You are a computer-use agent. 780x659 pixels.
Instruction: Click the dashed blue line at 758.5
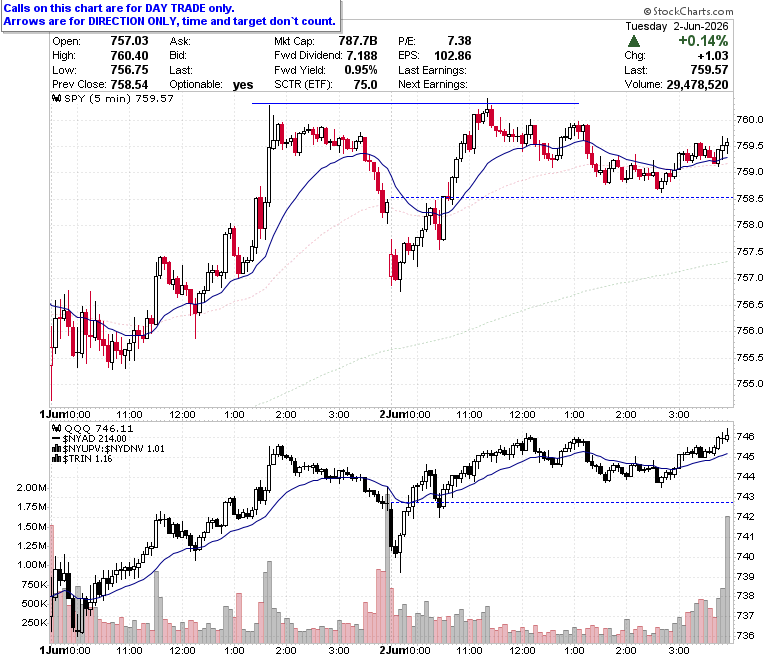coord(562,197)
